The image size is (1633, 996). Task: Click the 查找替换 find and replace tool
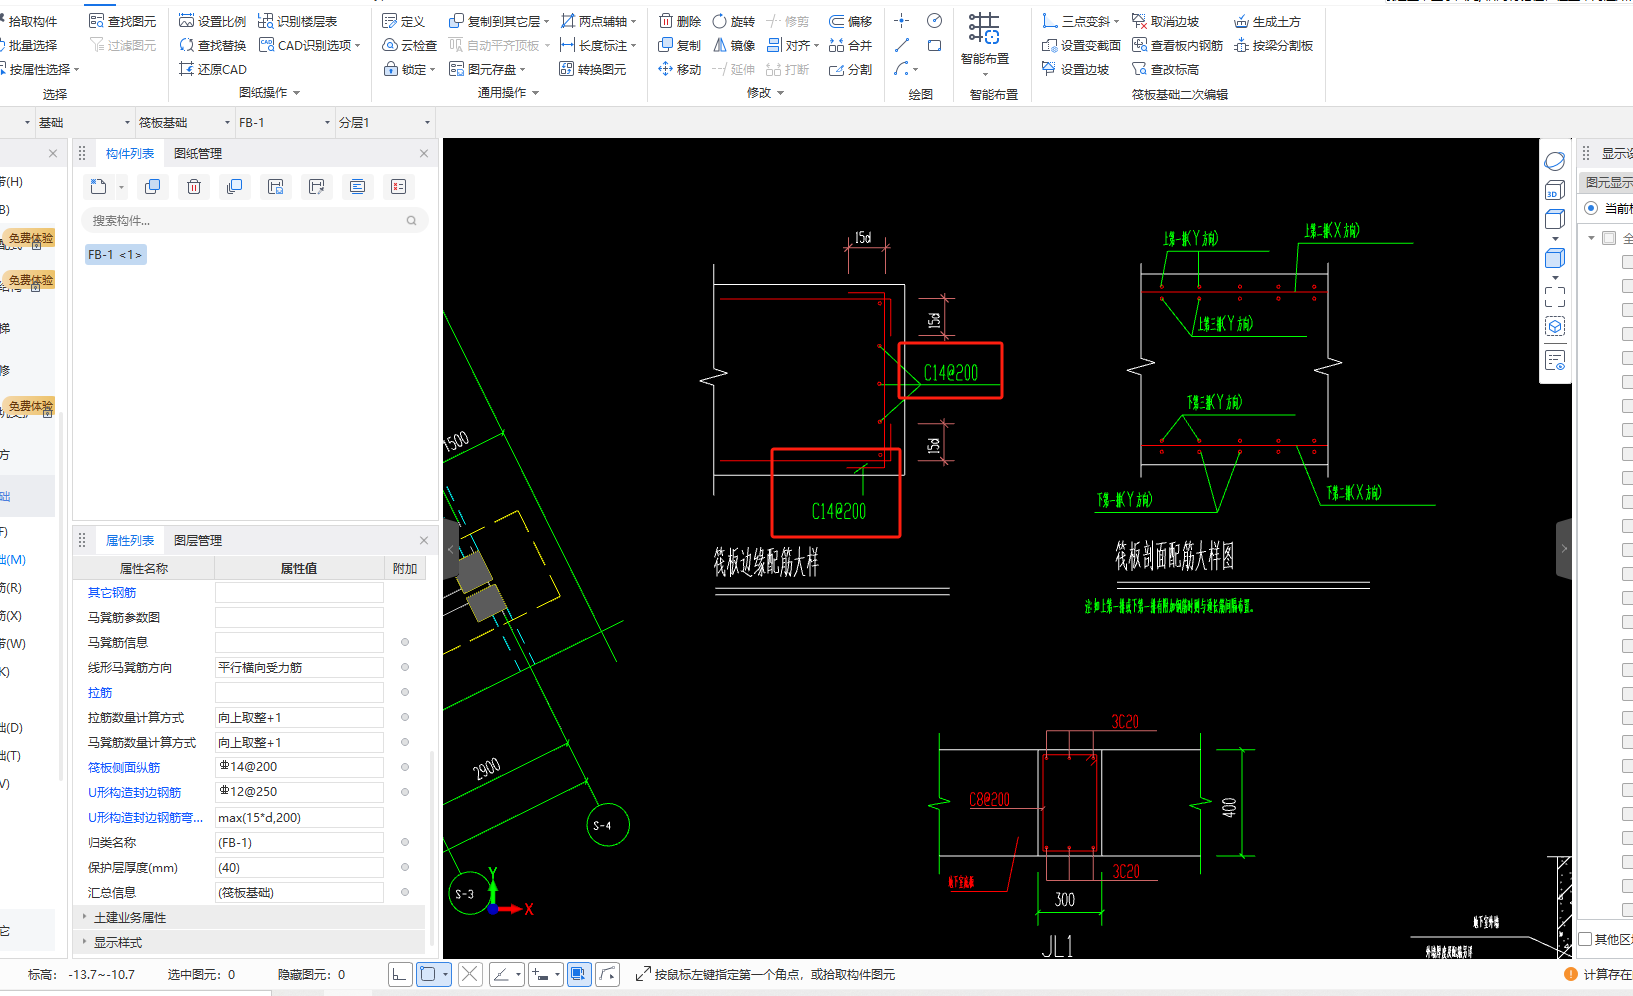[x=212, y=45]
